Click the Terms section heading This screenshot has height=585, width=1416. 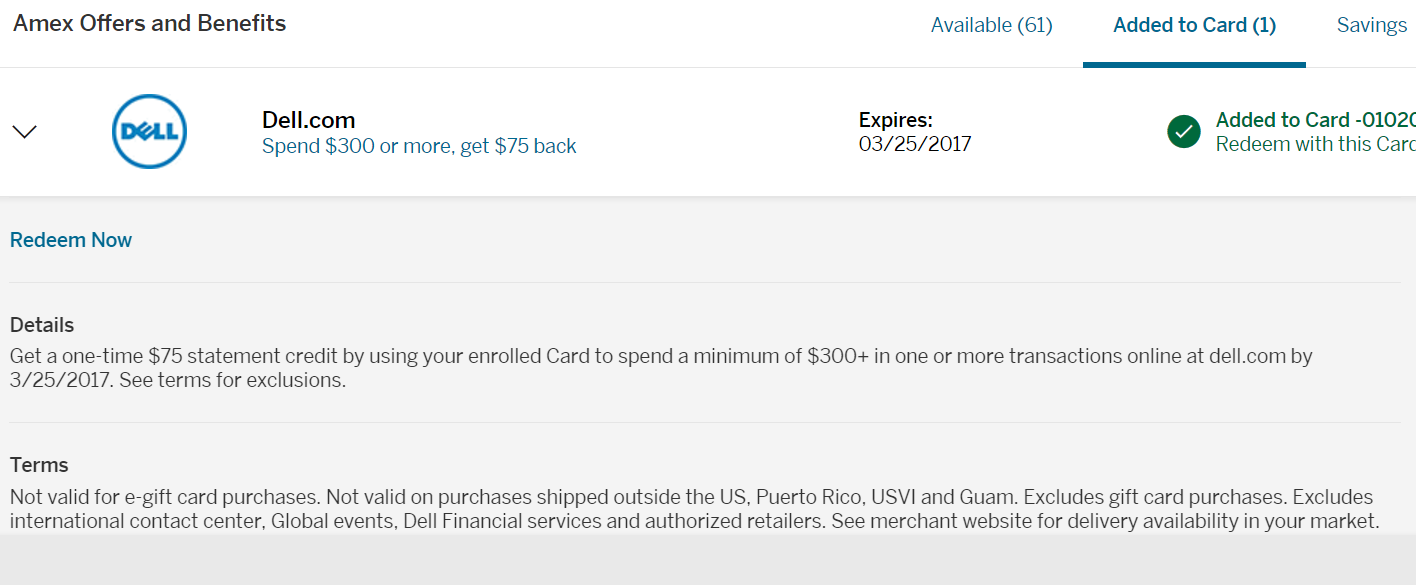pos(39,465)
